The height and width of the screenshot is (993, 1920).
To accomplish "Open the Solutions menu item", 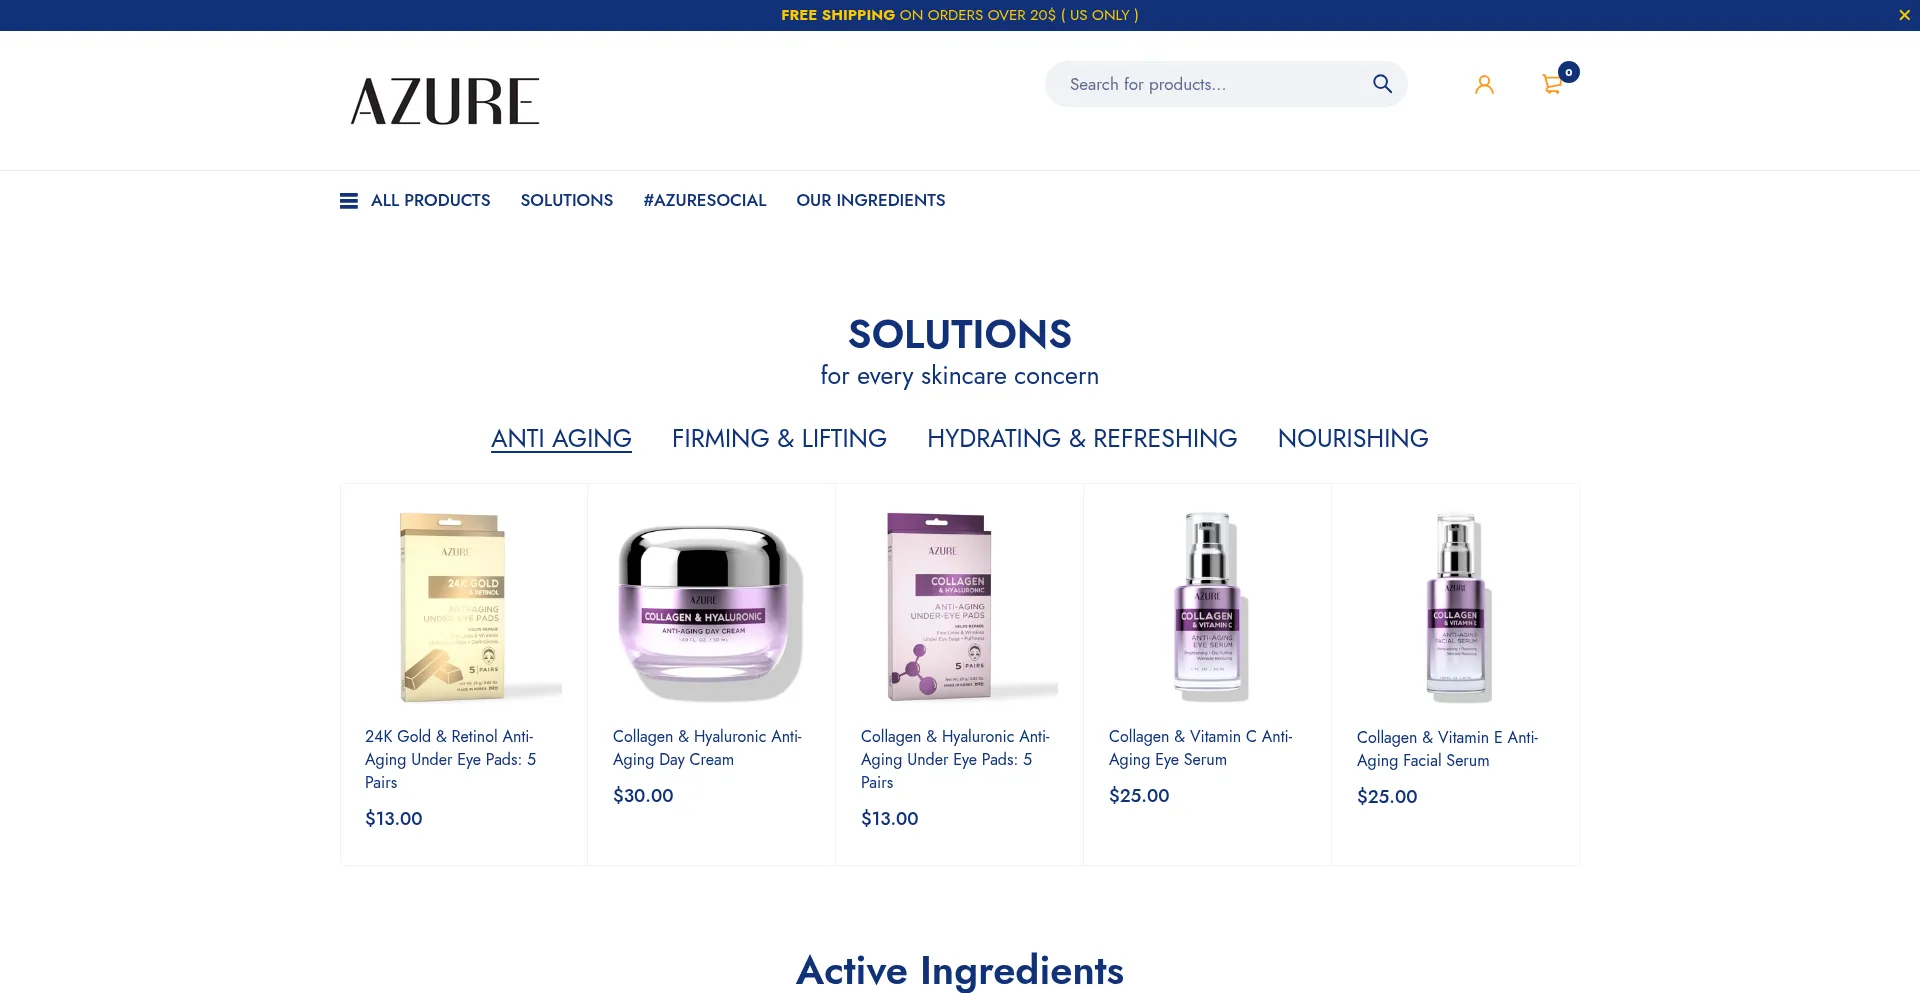I will (x=567, y=200).
